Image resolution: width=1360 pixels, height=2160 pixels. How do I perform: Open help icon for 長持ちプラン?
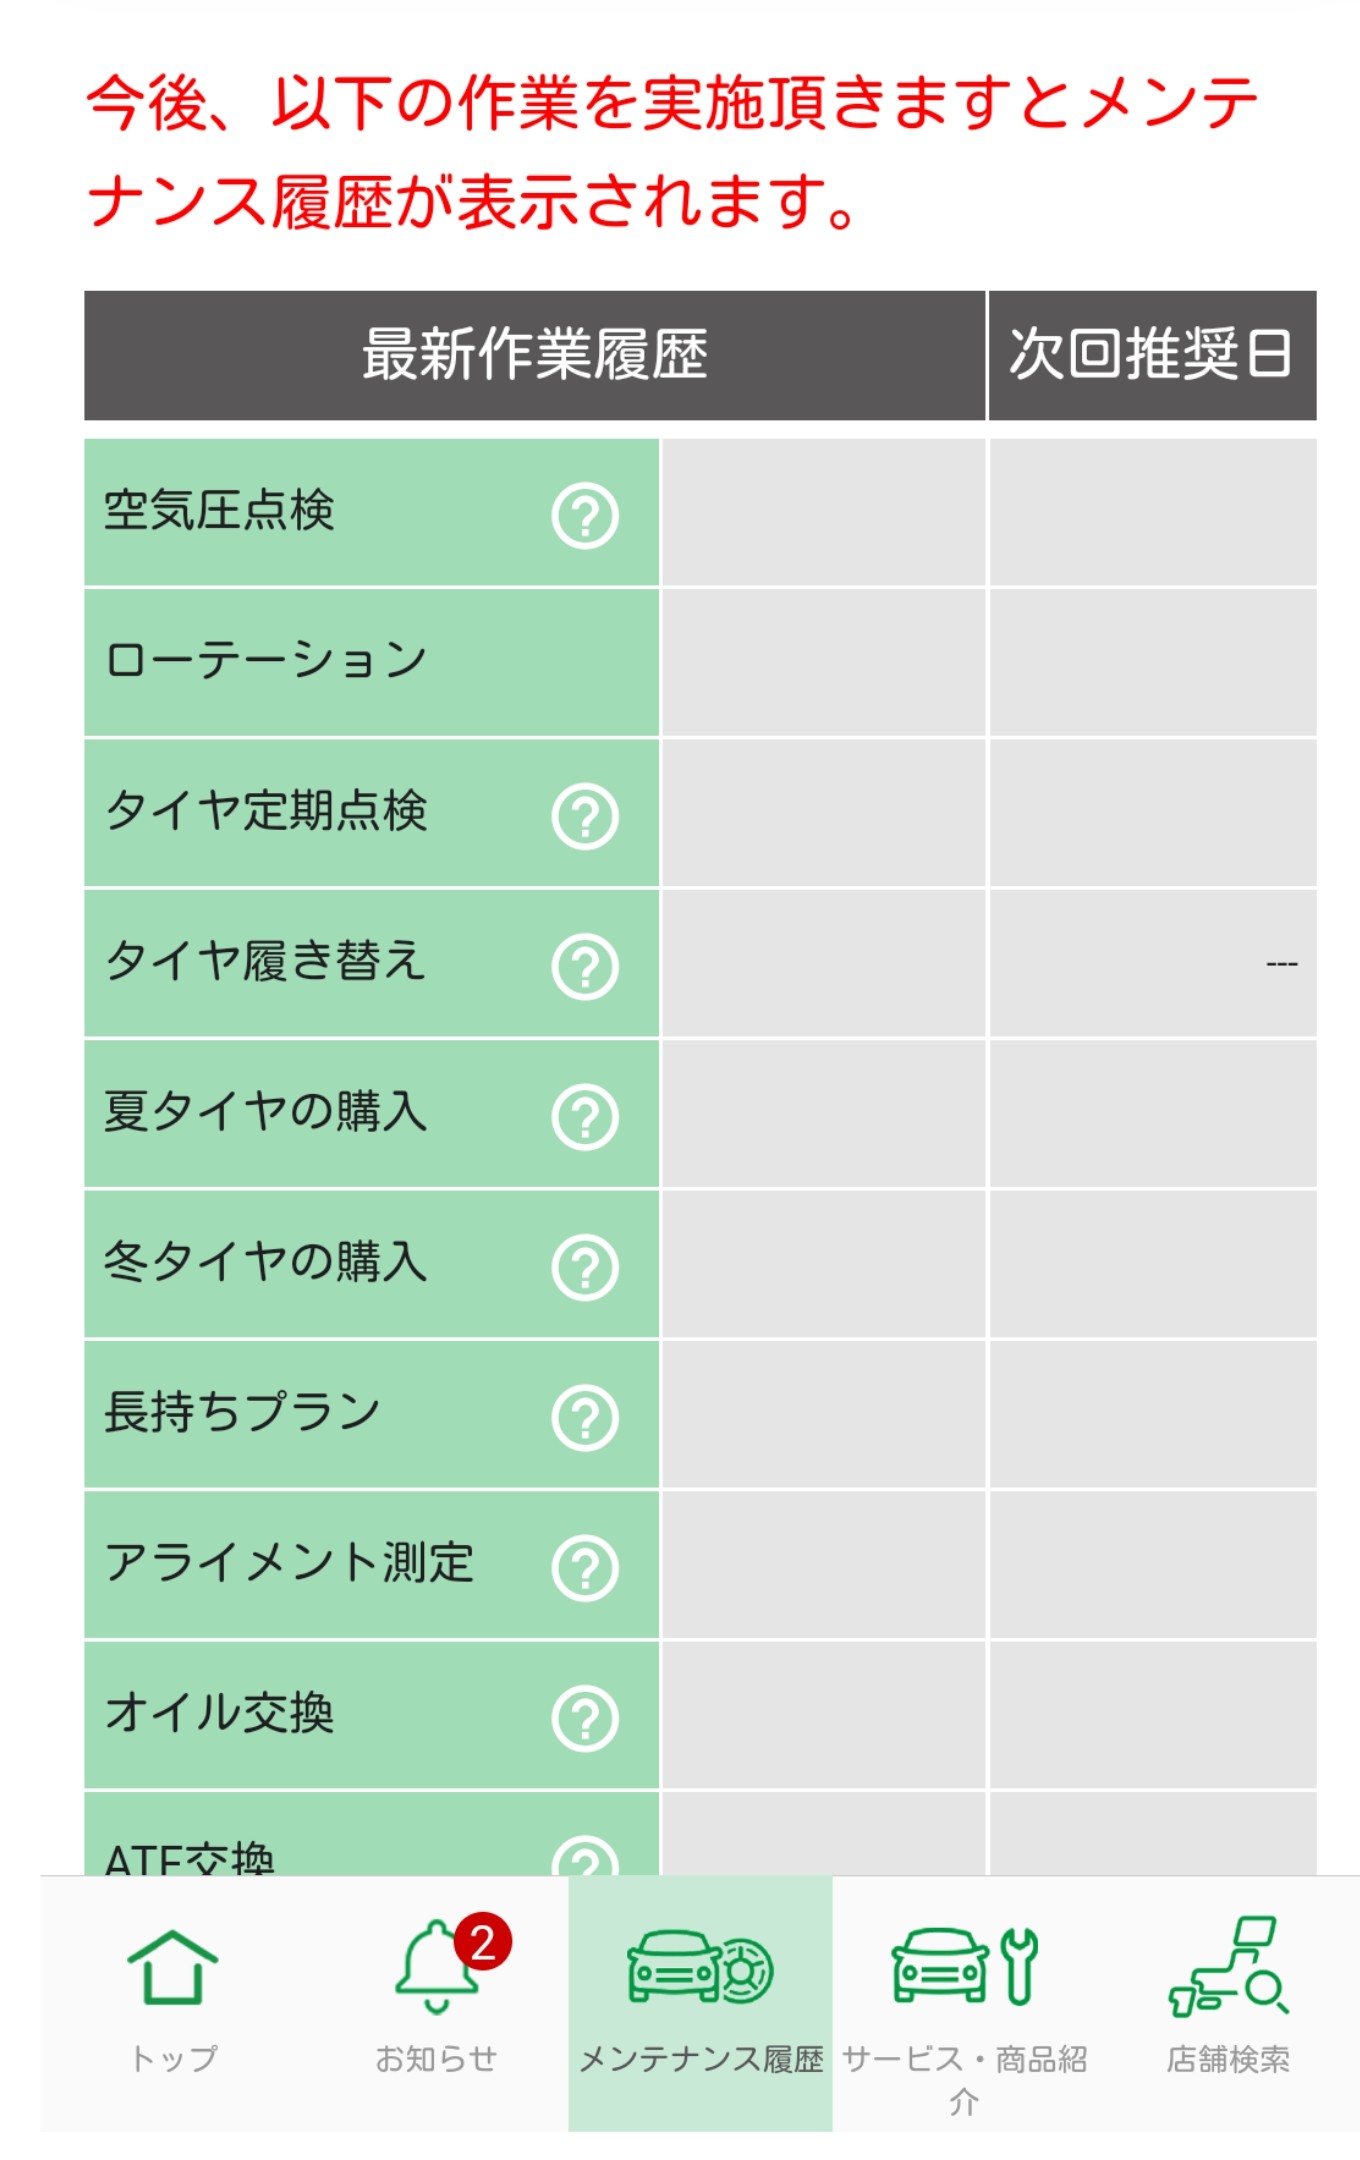point(585,1417)
